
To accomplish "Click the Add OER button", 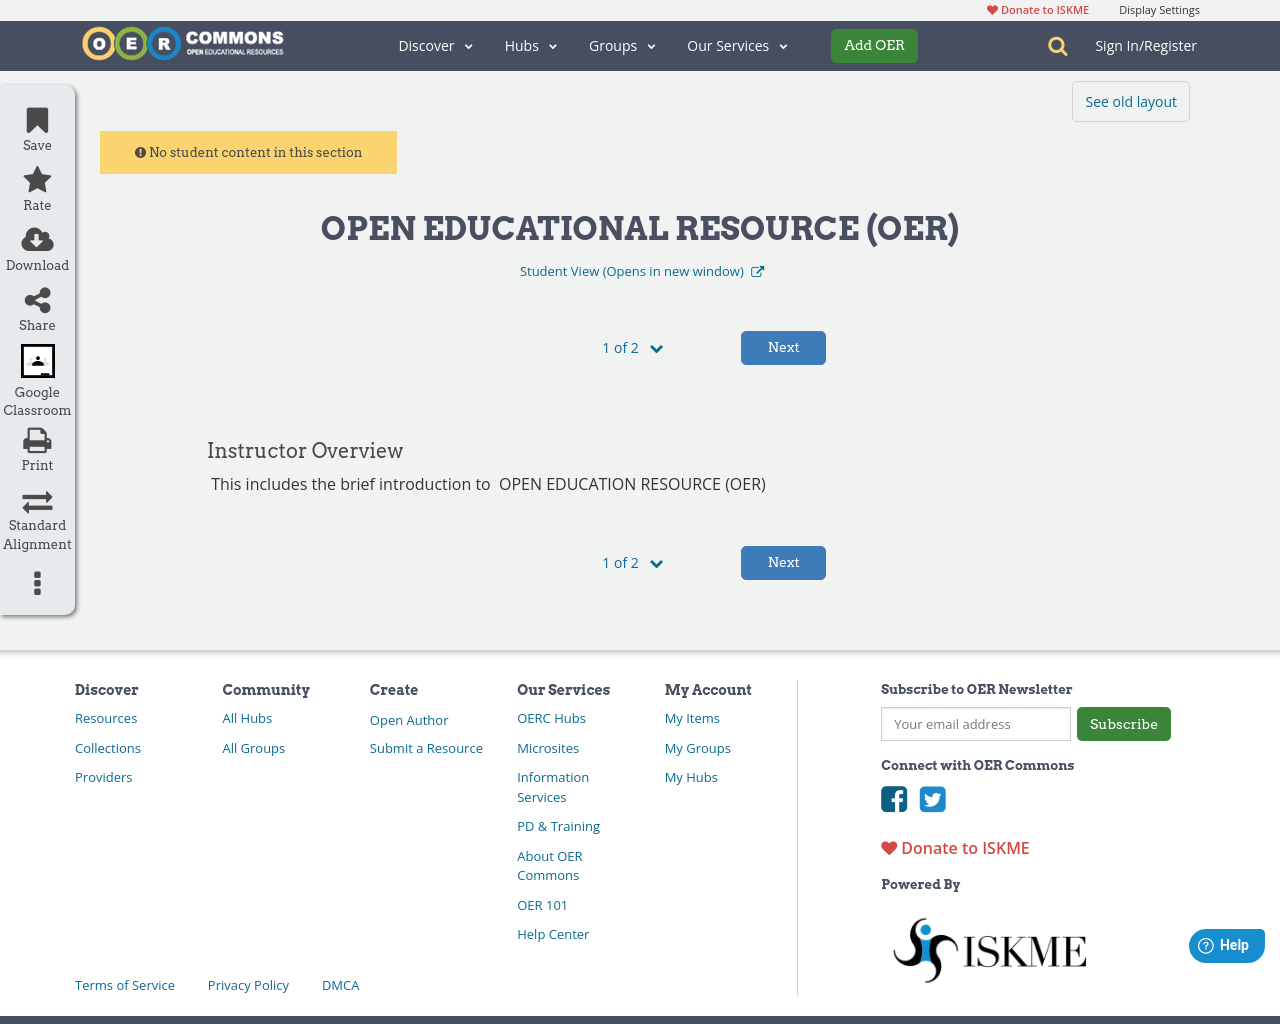I will [x=873, y=46].
